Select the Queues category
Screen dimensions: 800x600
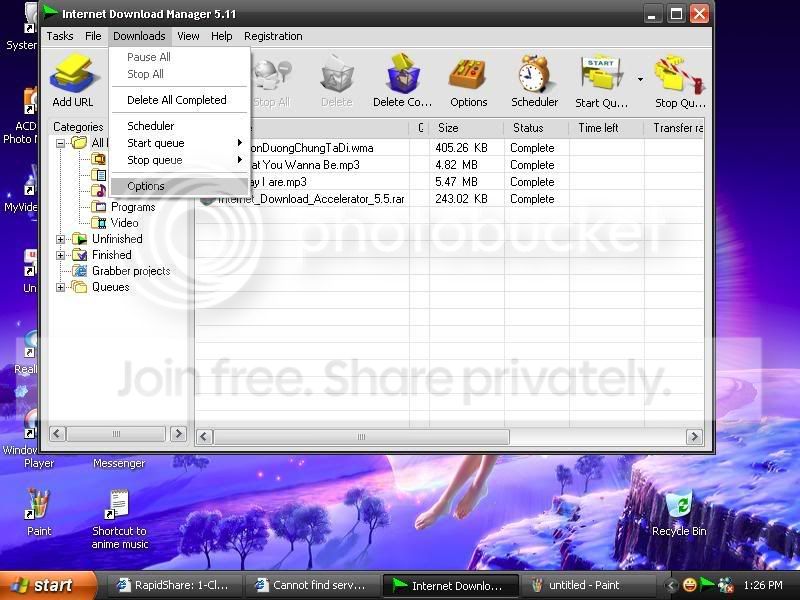pyautogui.click(x=110, y=287)
